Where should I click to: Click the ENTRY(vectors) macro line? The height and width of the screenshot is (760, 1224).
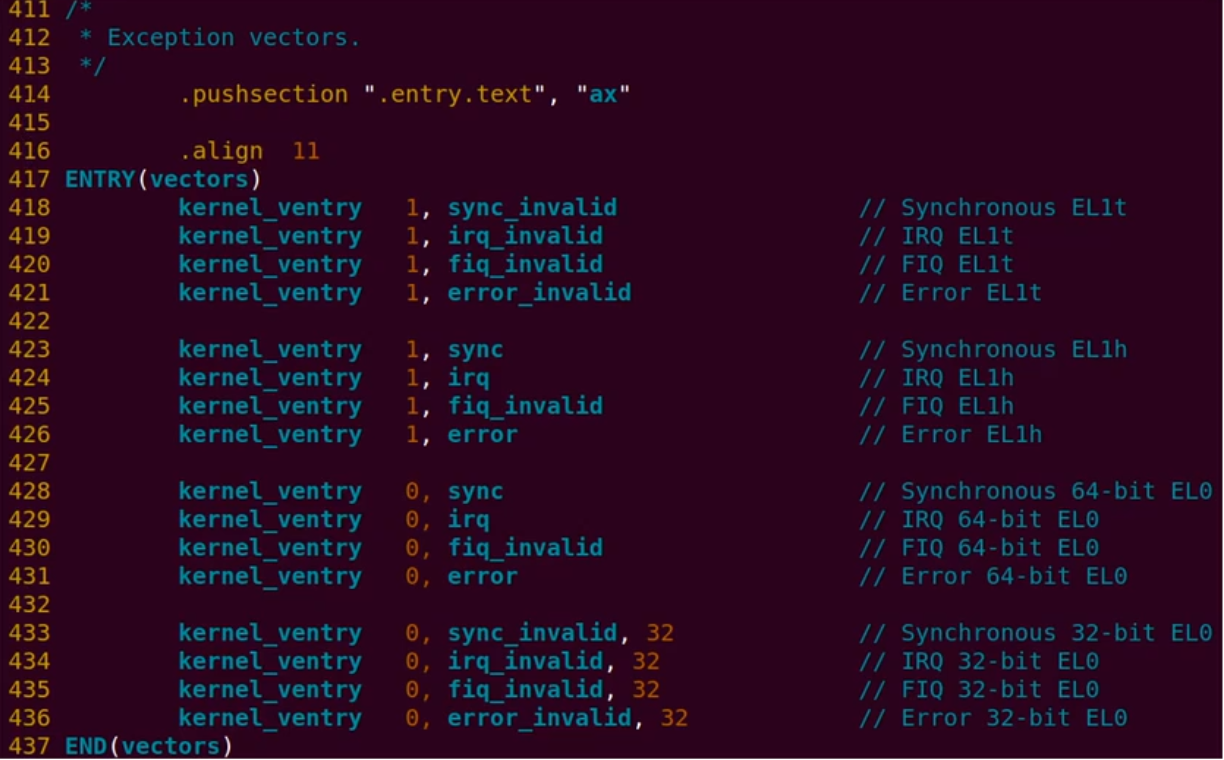163,180
